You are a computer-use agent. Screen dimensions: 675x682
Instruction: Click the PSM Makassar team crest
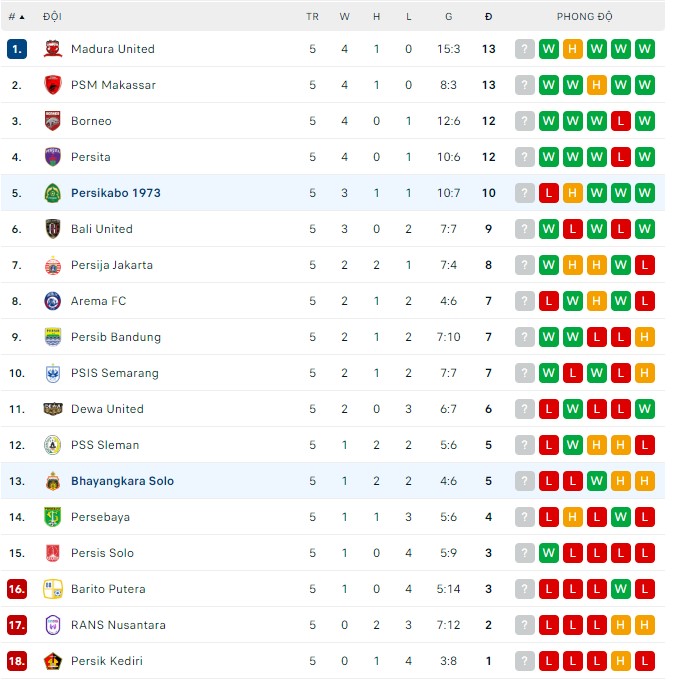53,85
